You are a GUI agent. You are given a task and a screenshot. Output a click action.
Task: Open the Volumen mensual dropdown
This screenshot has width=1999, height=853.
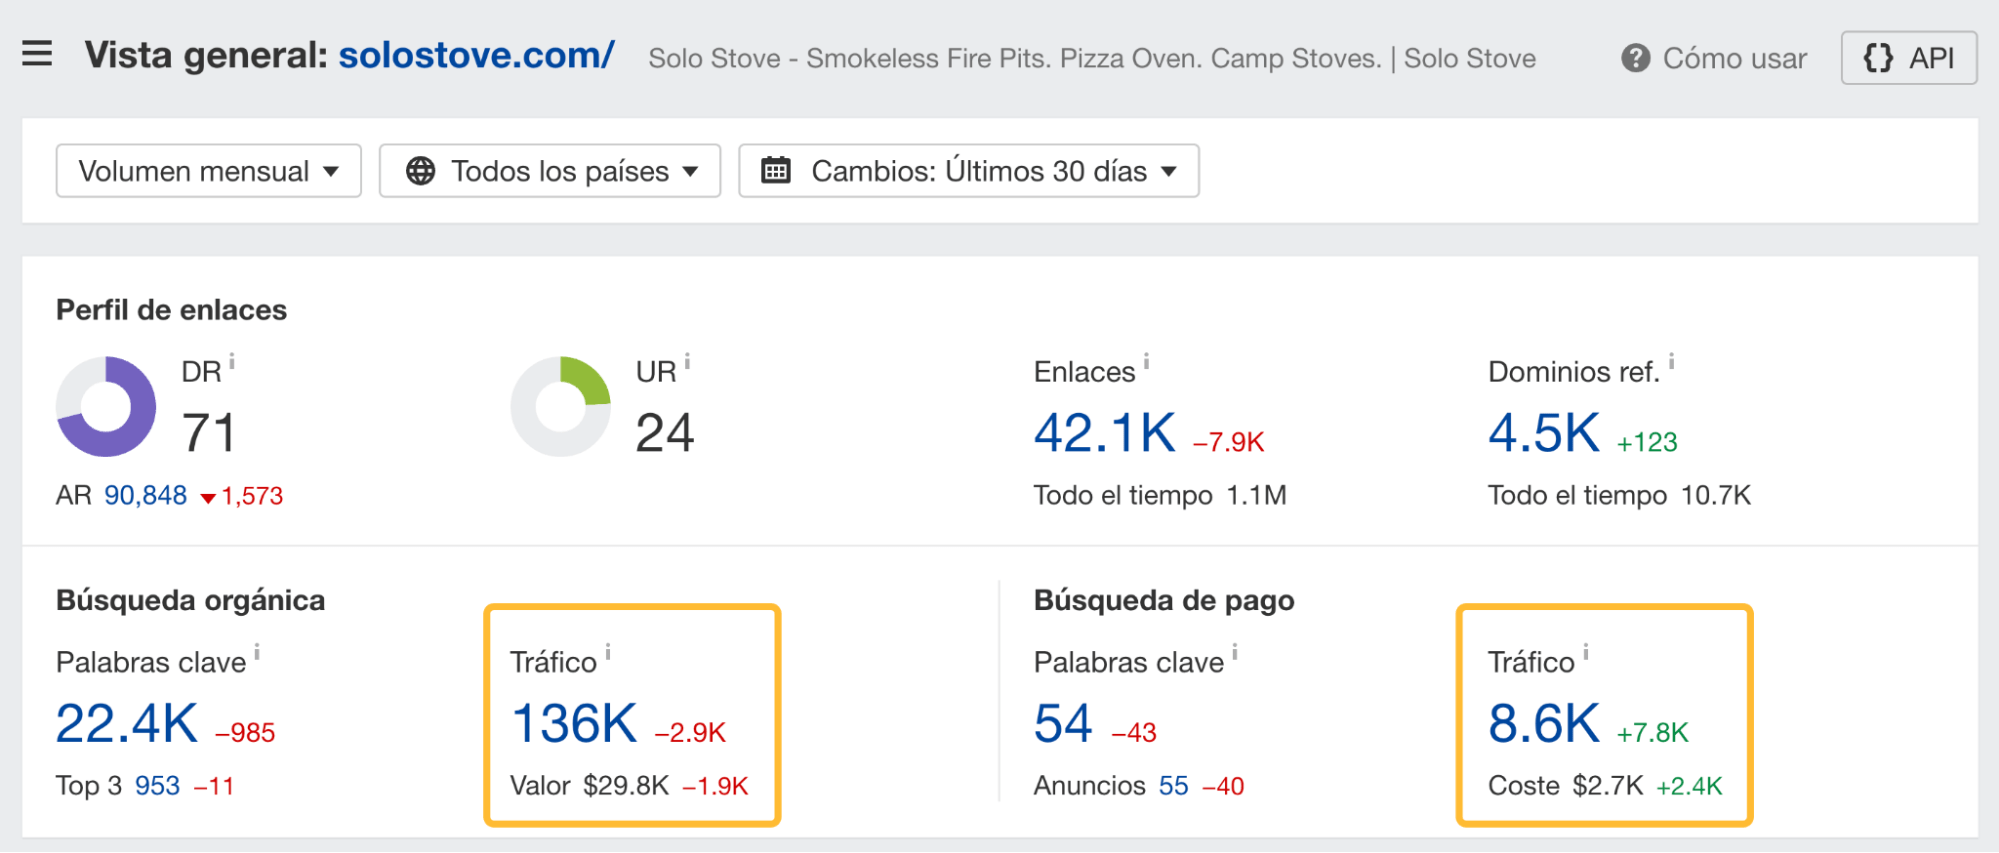(x=207, y=170)
